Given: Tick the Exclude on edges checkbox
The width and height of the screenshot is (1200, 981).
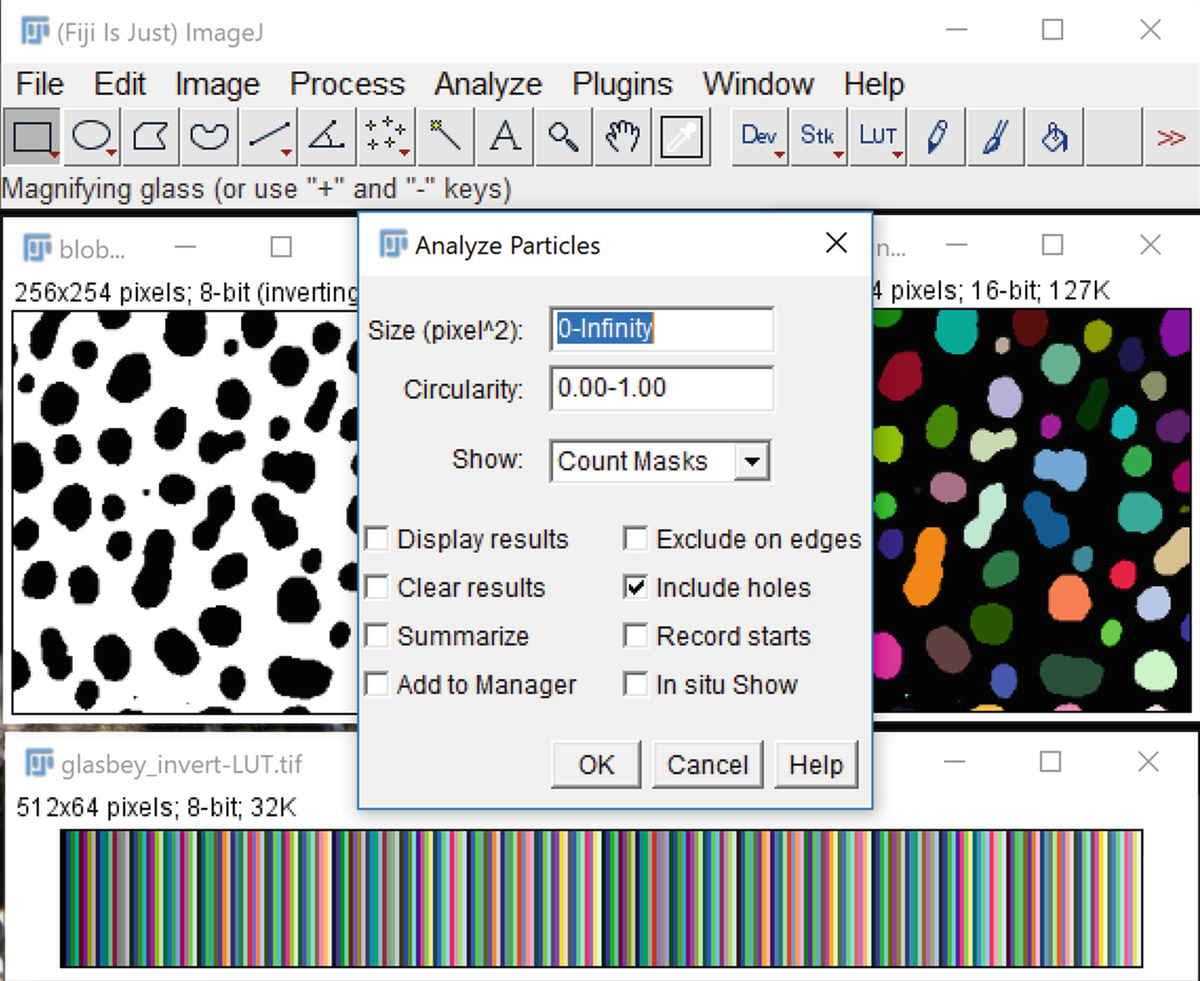Looking at the screenshot, I should tap(635, 540).
